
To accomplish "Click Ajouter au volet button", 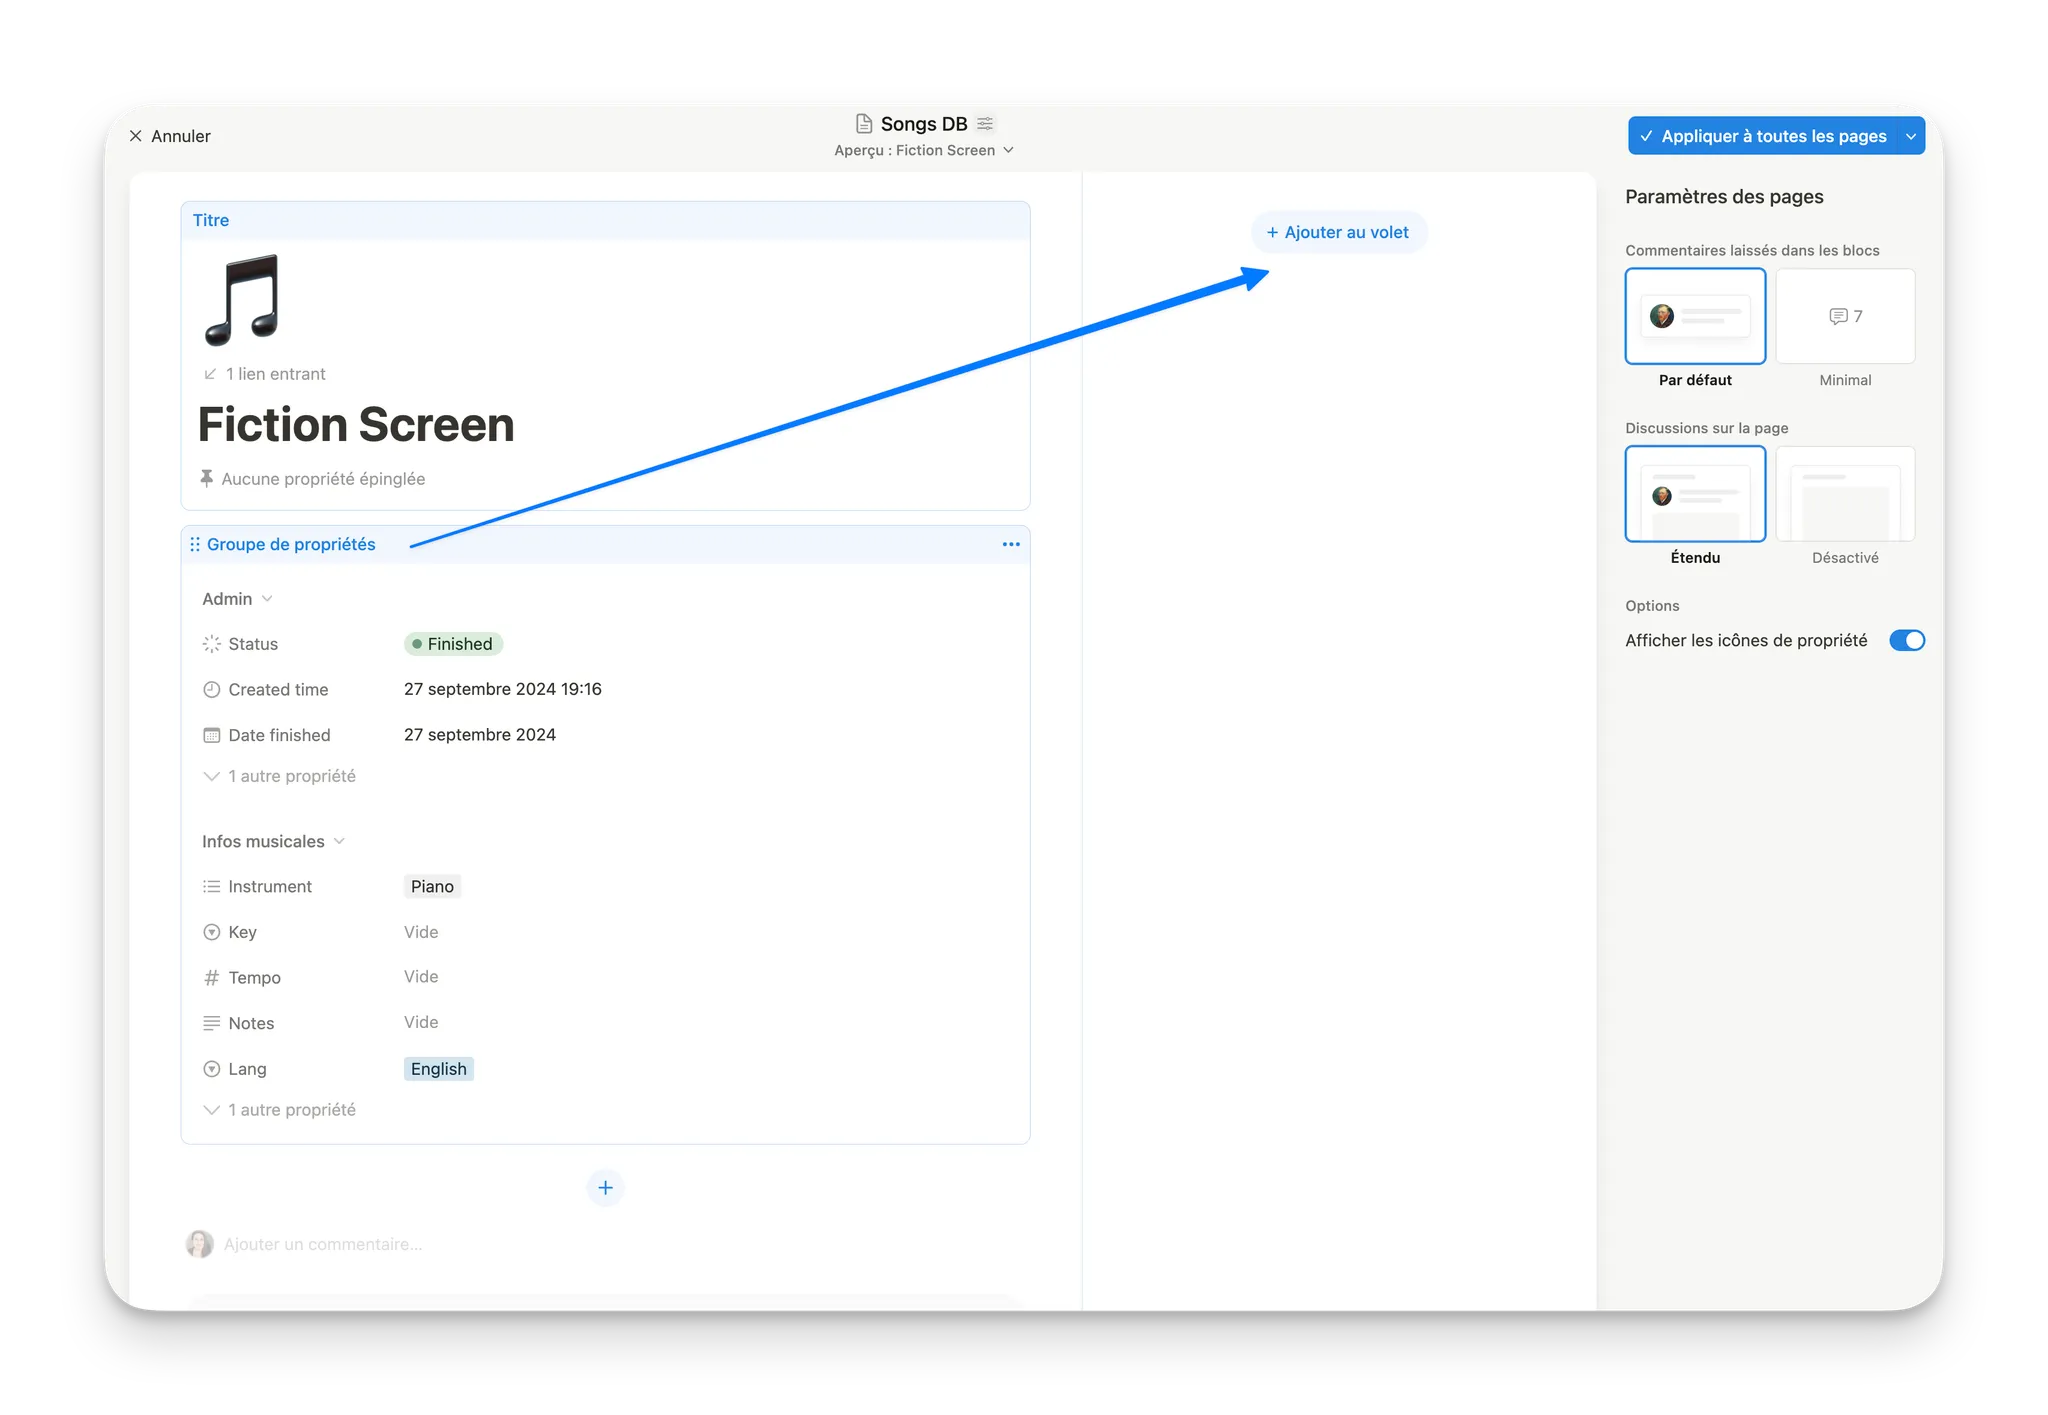I will coord(1338,232).
